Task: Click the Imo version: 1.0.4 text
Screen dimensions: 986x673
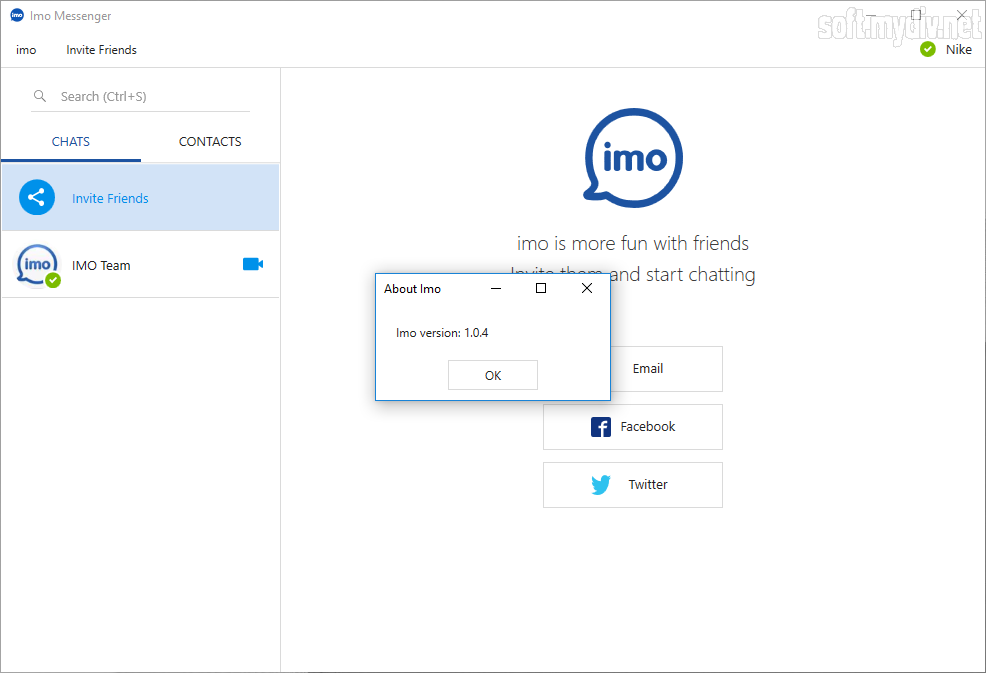Action: coord(442,333)
